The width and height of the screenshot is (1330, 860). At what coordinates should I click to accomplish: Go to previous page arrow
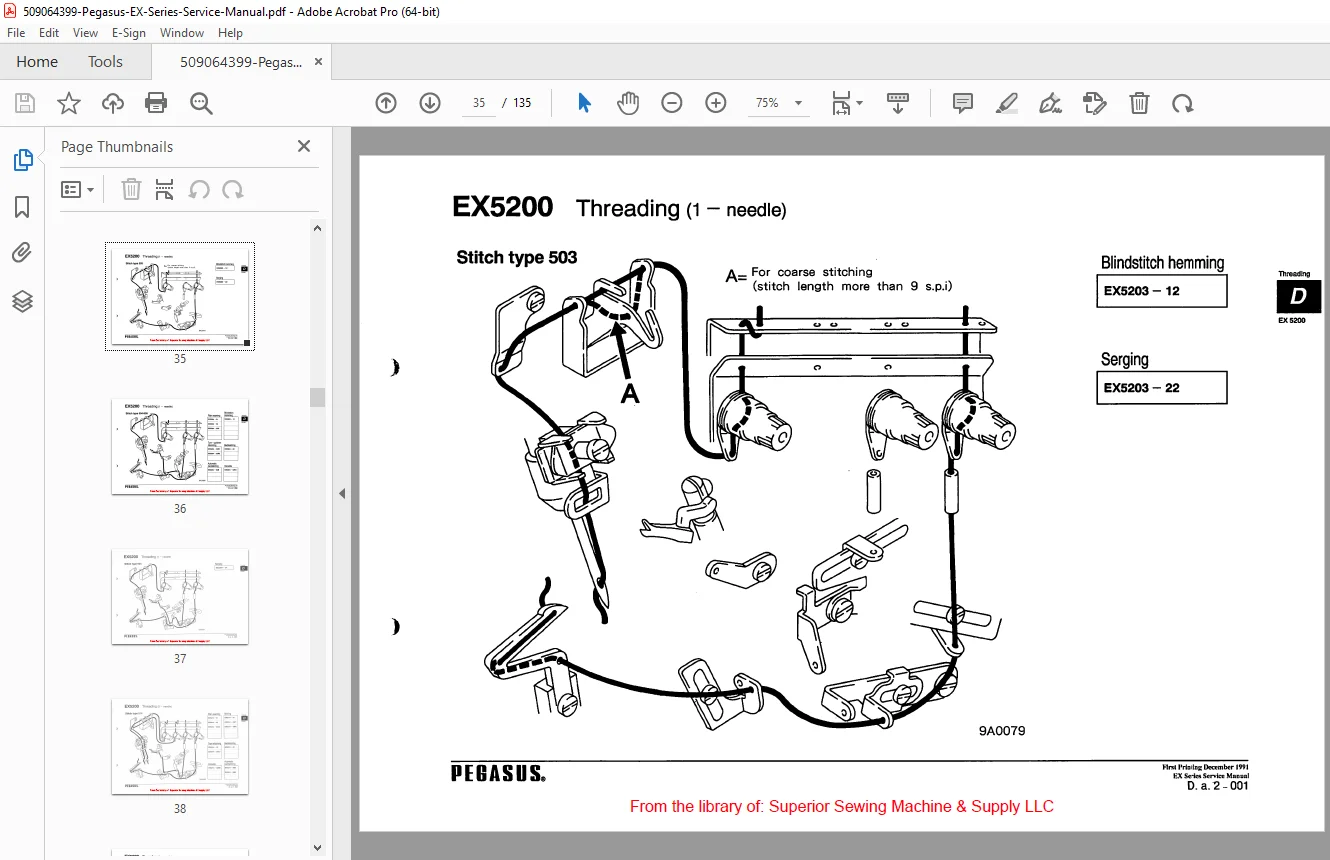click(x=386, y=103)
